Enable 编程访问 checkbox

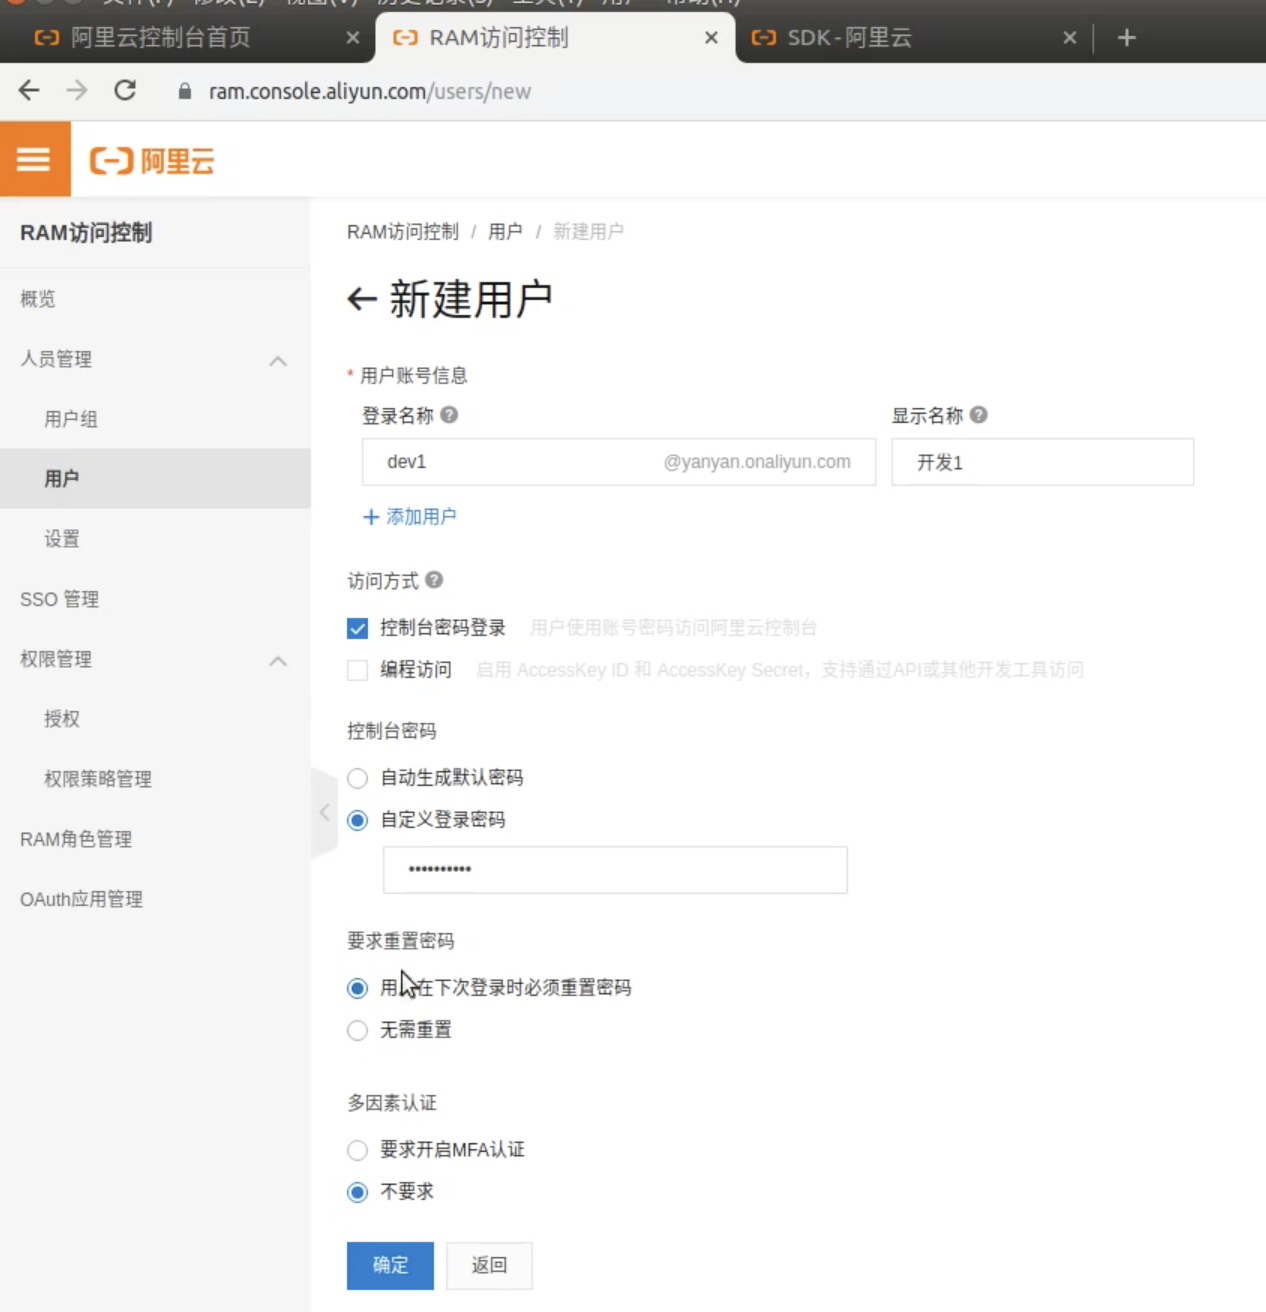(357, 670)
